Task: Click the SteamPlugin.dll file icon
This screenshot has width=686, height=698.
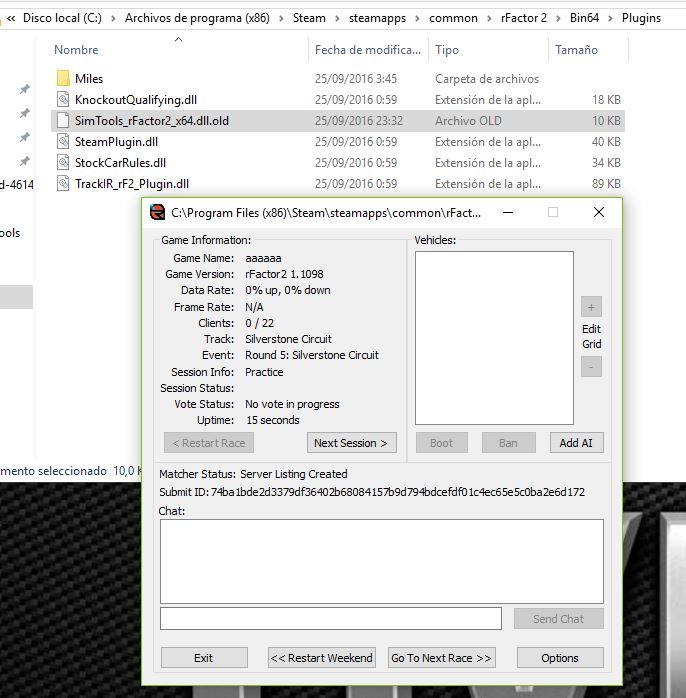Action: (63, 142)
